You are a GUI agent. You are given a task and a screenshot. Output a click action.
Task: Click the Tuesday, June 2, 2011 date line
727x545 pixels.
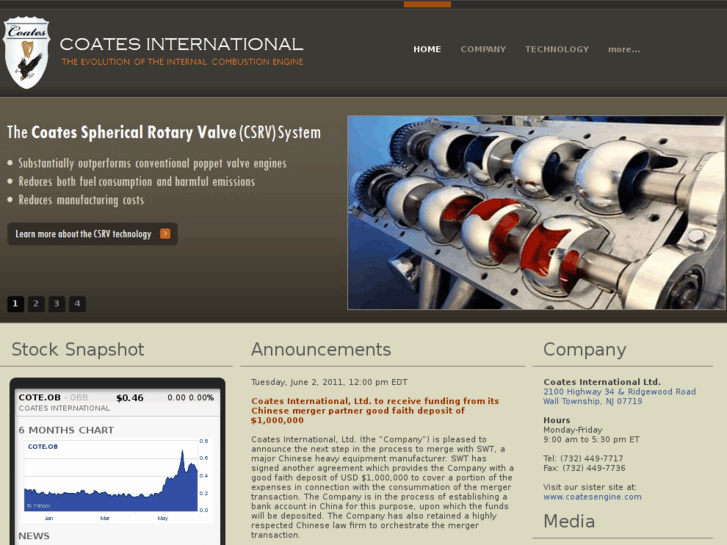329,382
